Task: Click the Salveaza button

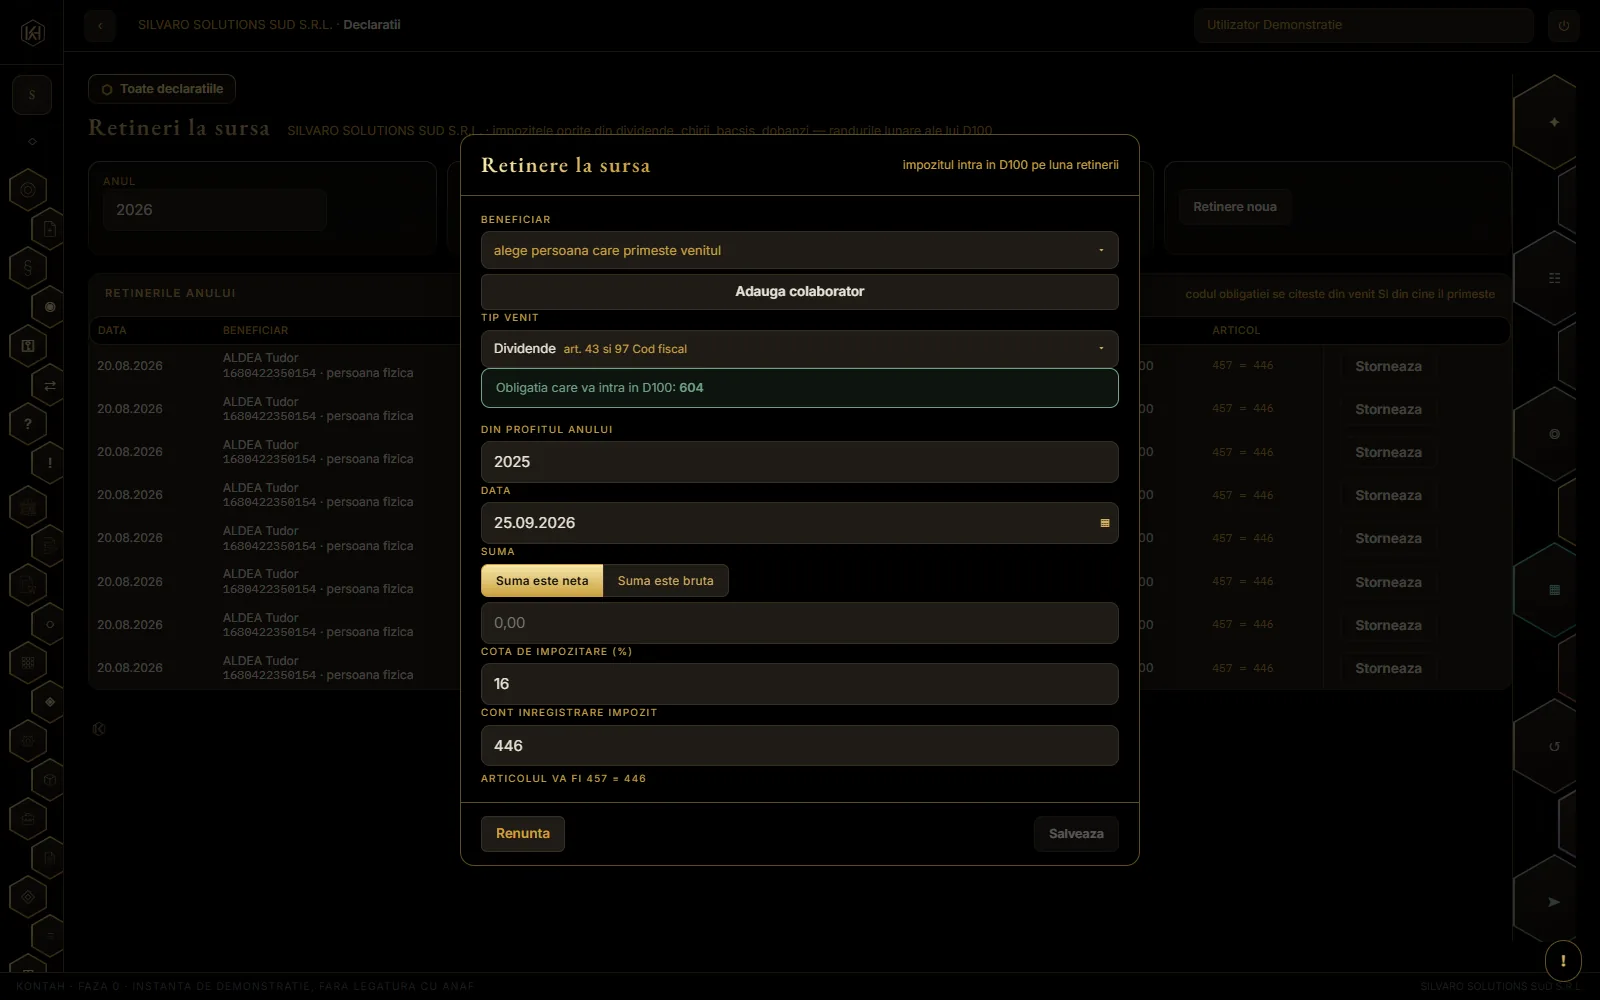Action: tap(1076, 834)
